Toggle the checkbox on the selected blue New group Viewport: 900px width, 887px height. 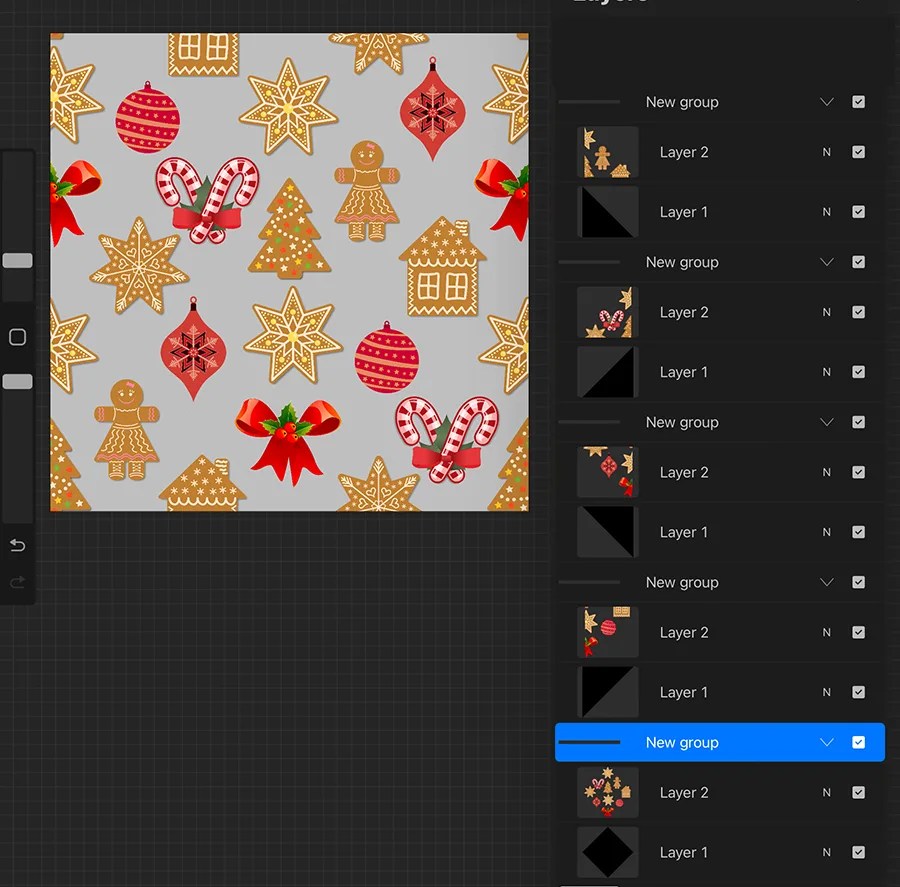859,742
